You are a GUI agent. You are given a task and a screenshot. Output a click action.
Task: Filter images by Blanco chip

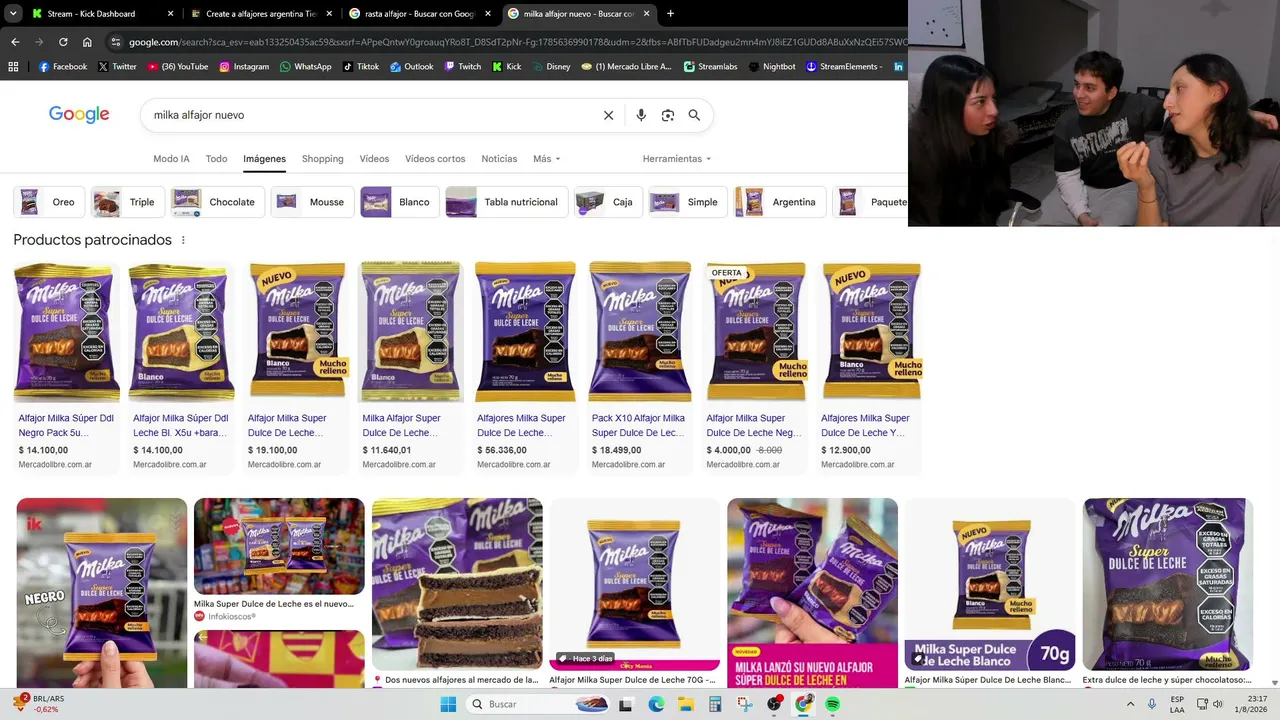tap(398, 202)
